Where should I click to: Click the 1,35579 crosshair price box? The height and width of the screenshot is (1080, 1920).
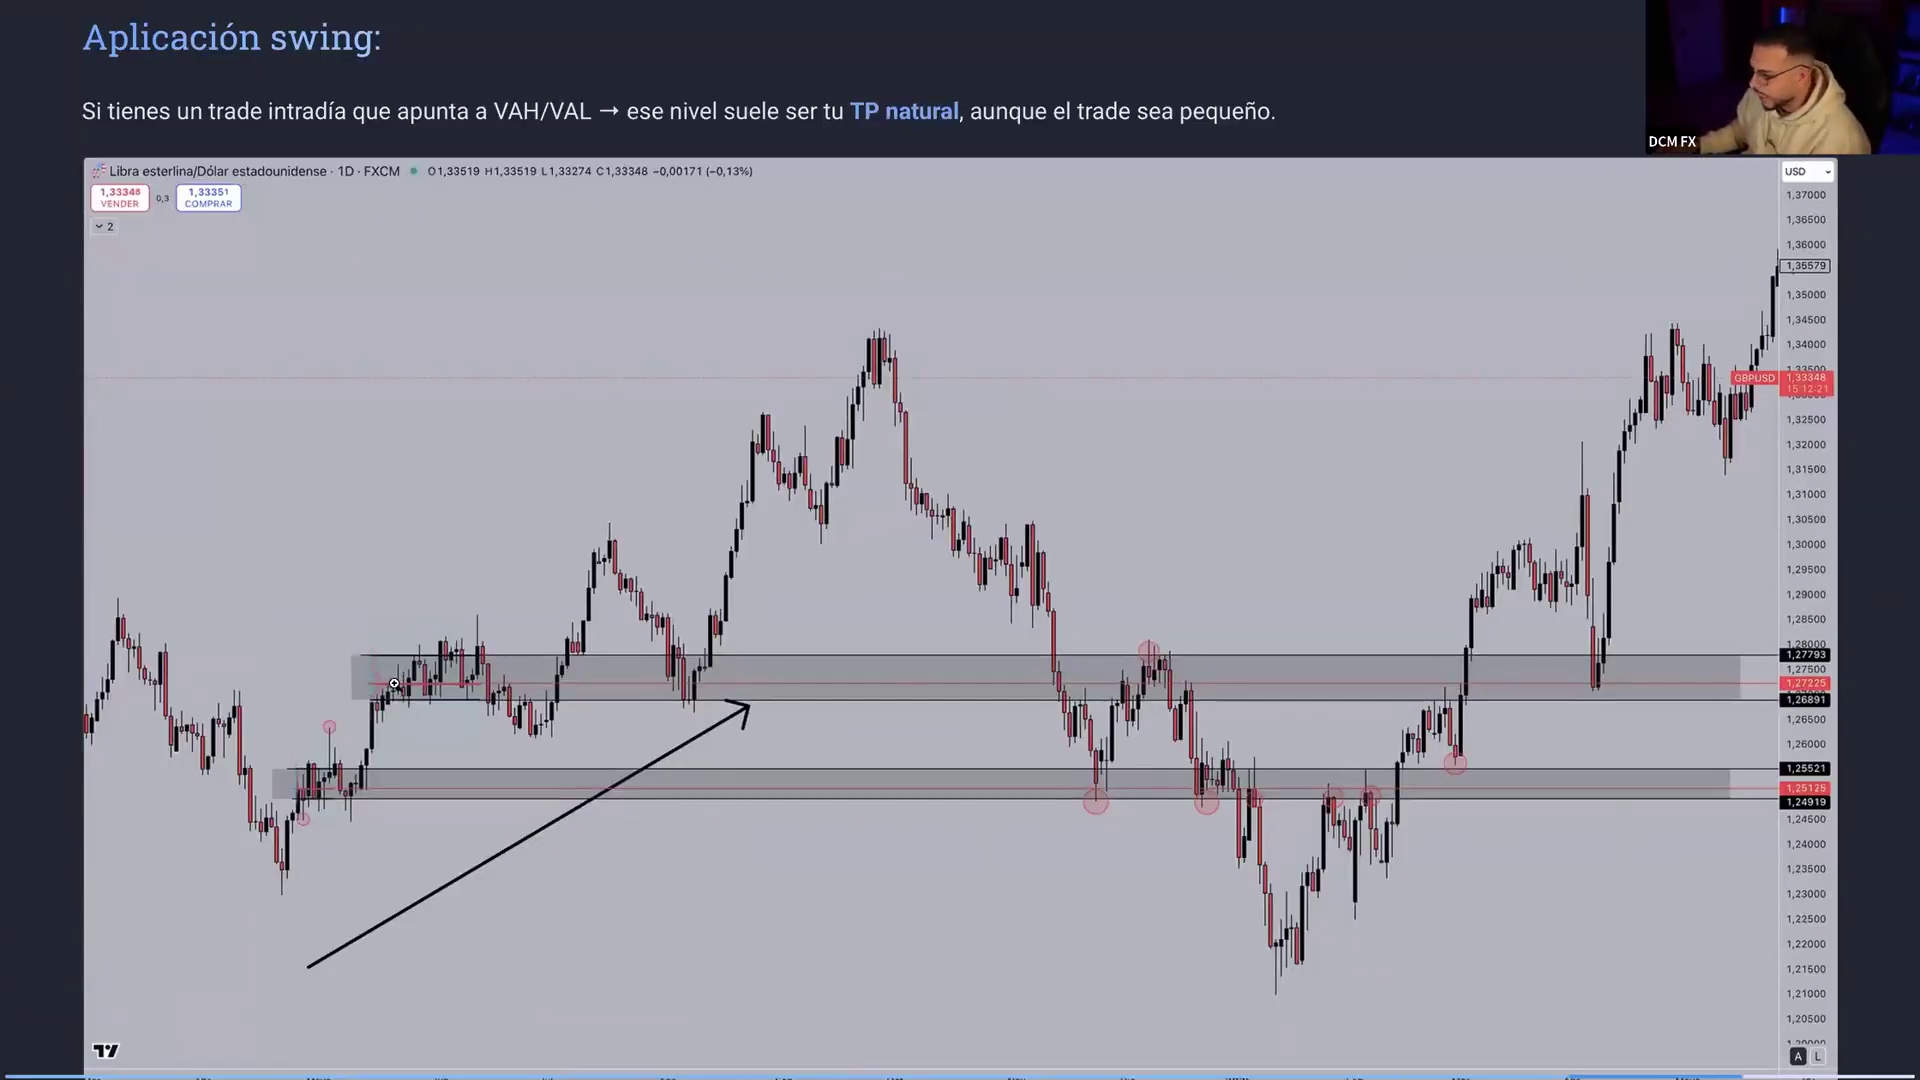click(x=1805, y=266)
